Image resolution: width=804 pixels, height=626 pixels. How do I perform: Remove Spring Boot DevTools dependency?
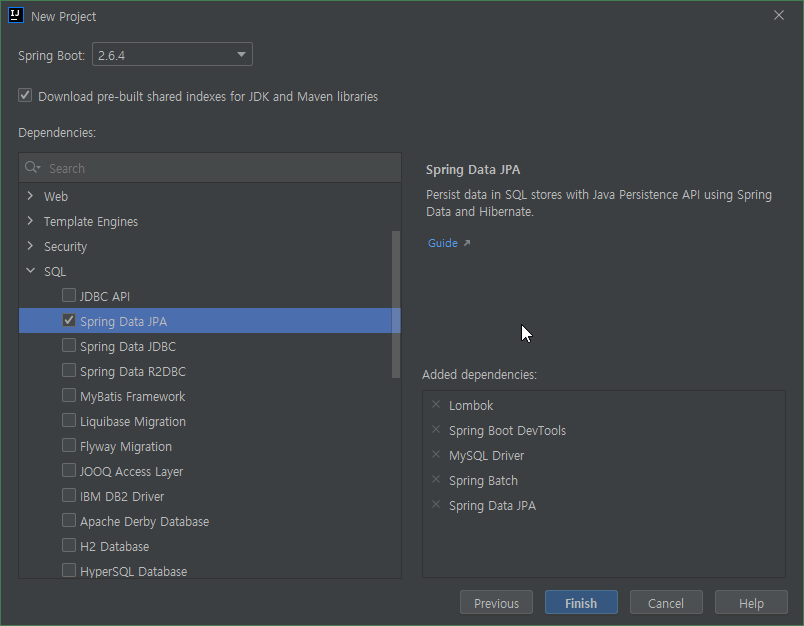coord(436,430)
